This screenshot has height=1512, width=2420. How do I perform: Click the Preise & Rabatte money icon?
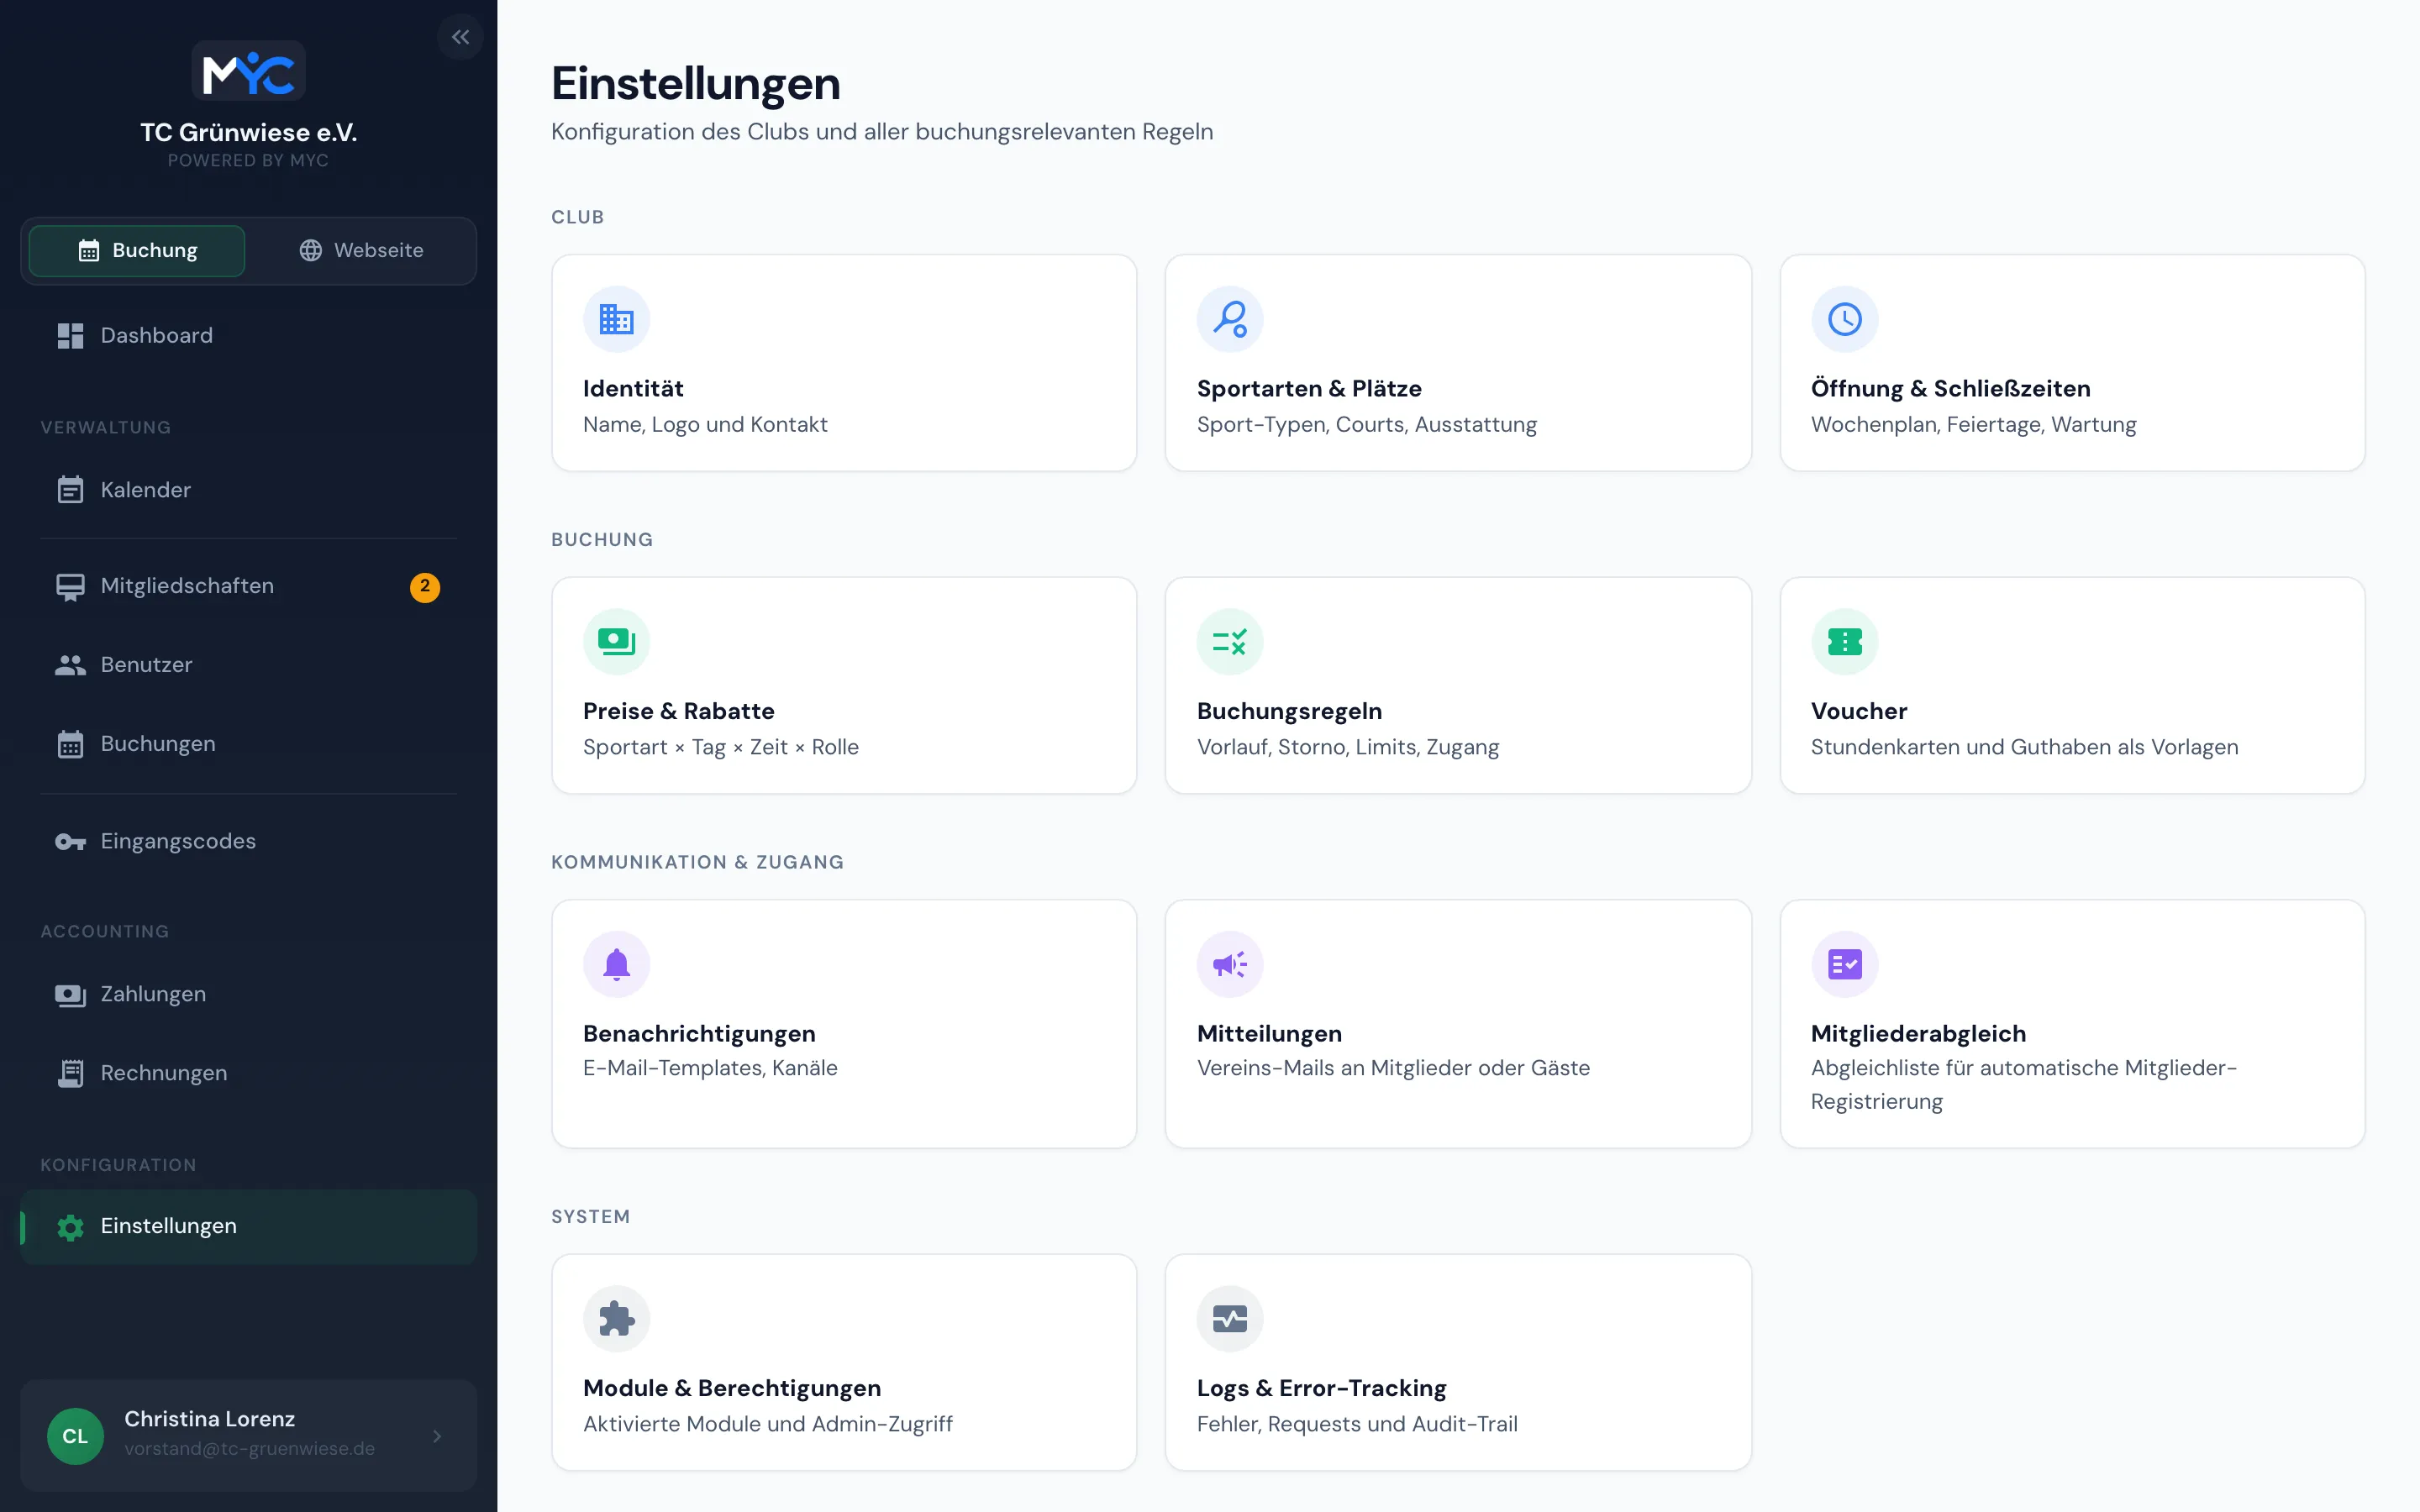(616, 642)
